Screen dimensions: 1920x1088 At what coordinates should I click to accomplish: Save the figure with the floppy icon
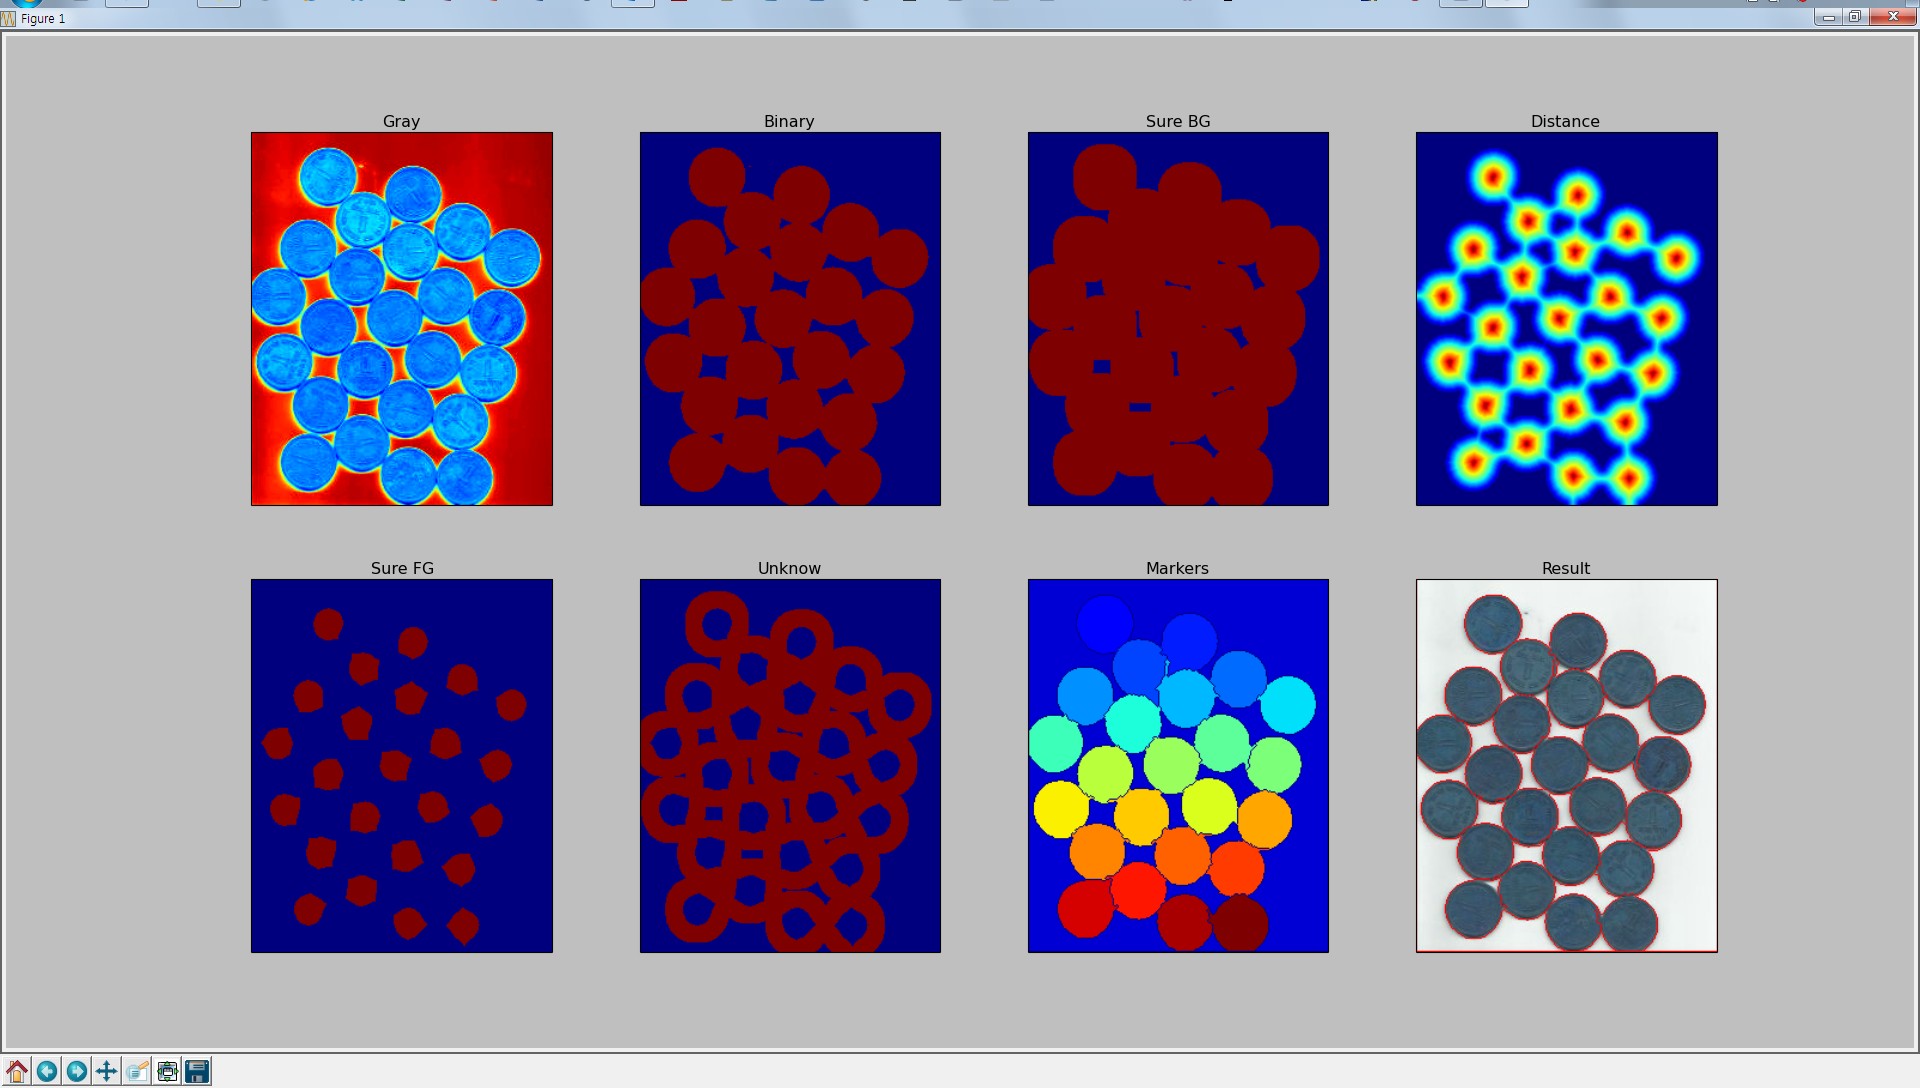[x=197, y=1072]
